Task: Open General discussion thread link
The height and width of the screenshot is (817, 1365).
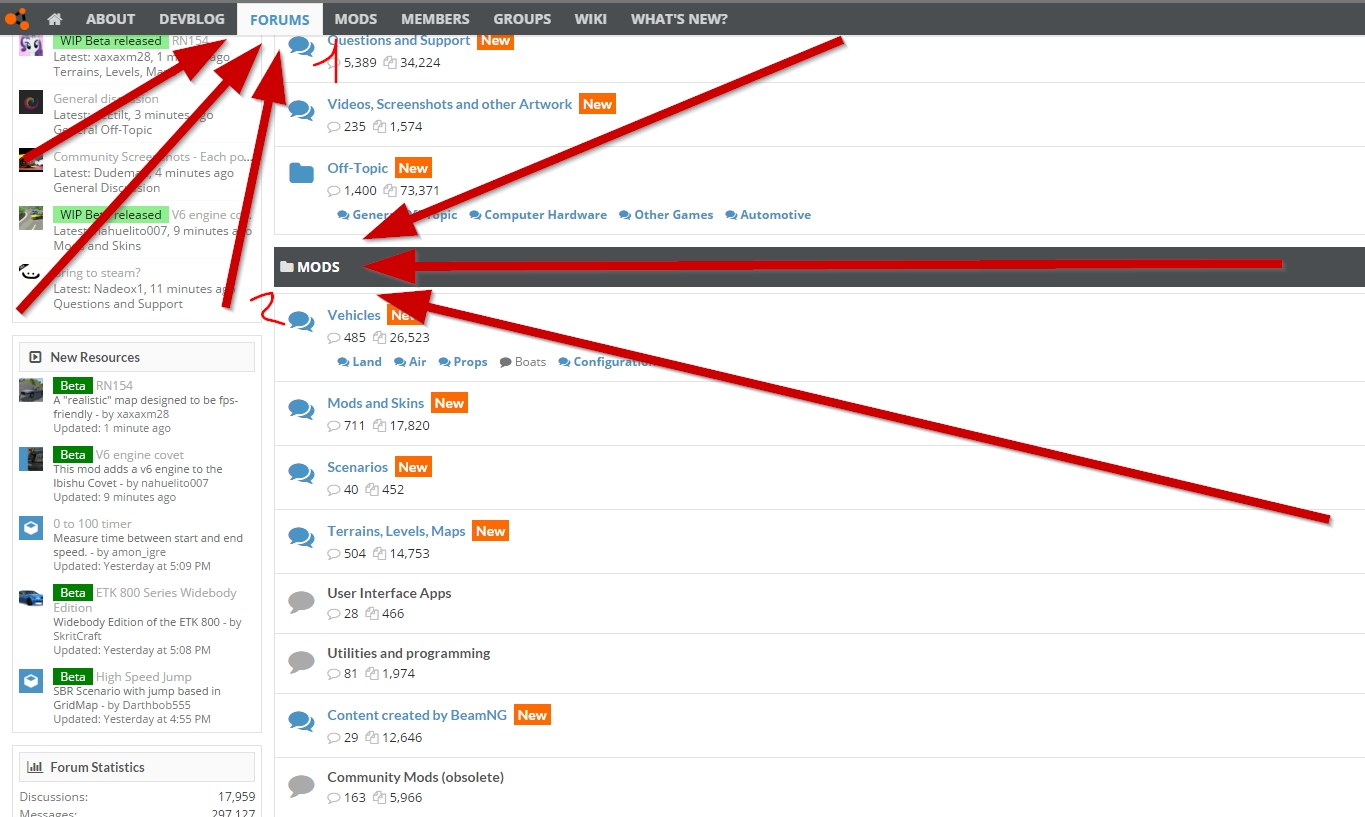Action: (x=106, y=99)
